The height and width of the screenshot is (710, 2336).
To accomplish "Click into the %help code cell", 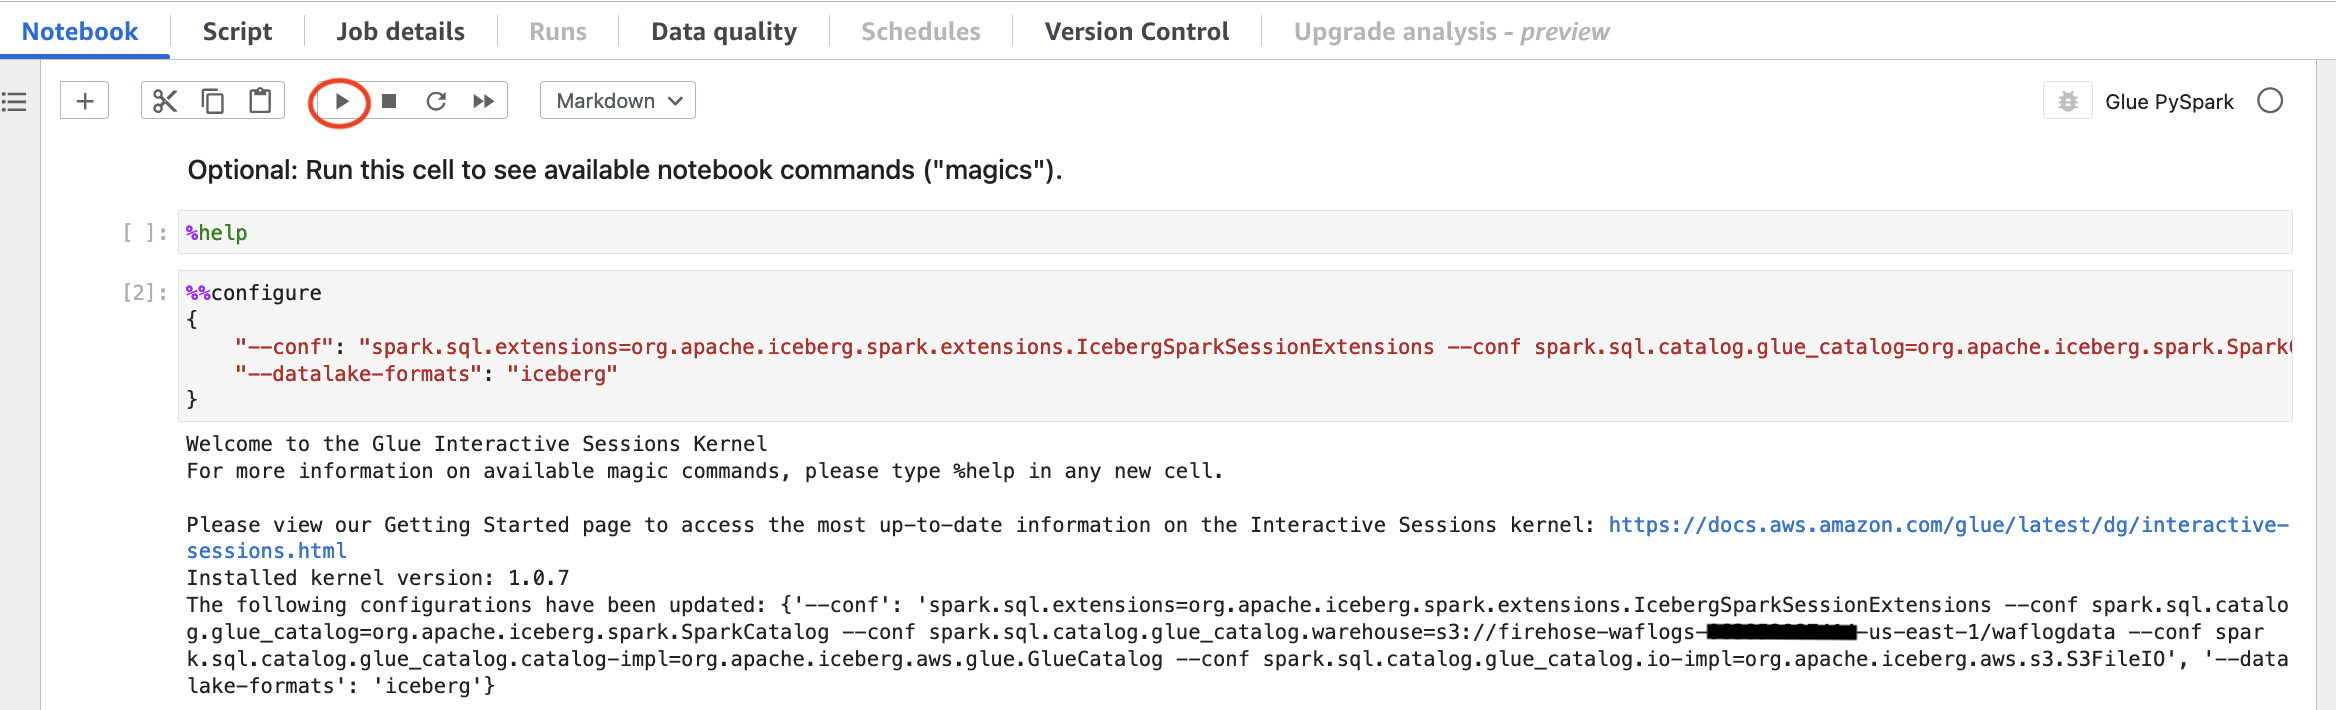I will coord(1235,232).
